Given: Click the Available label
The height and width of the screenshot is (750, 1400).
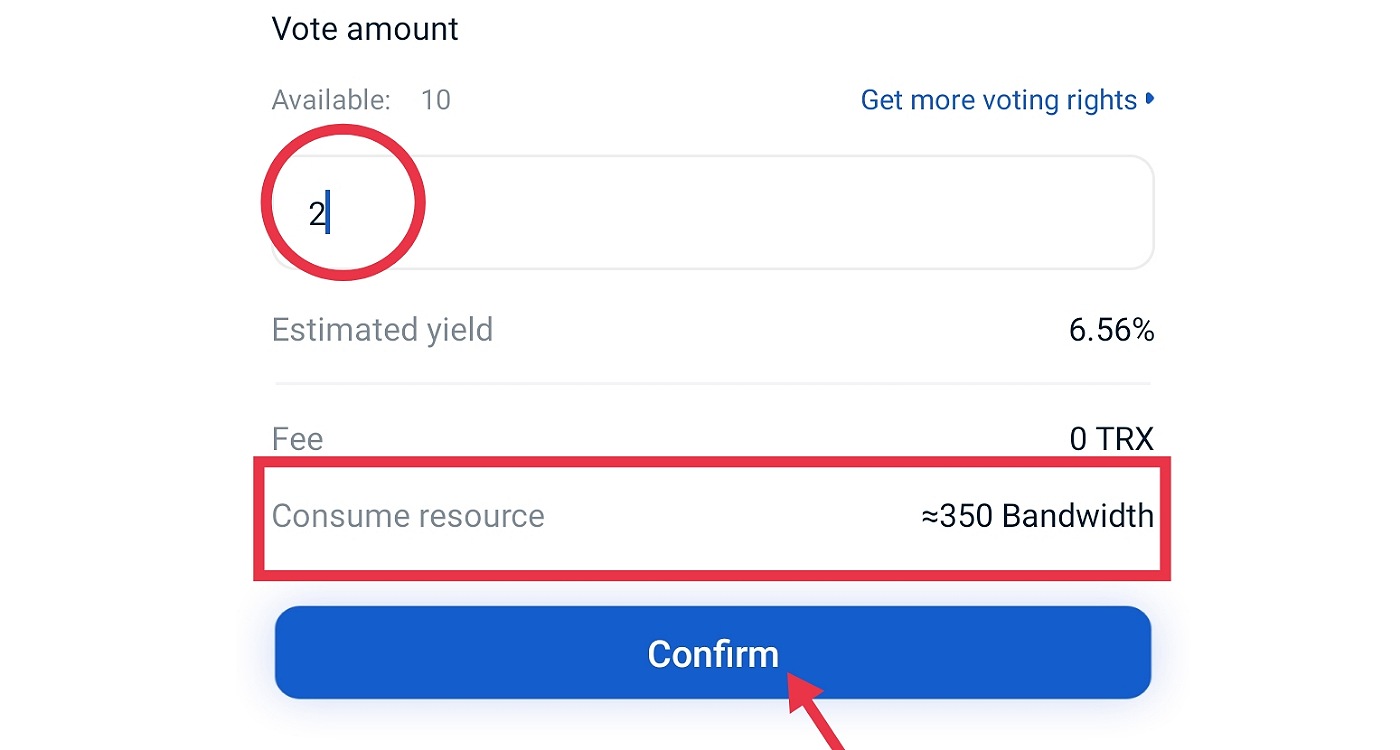Looking at the screenshot, I should click(331, 100).
